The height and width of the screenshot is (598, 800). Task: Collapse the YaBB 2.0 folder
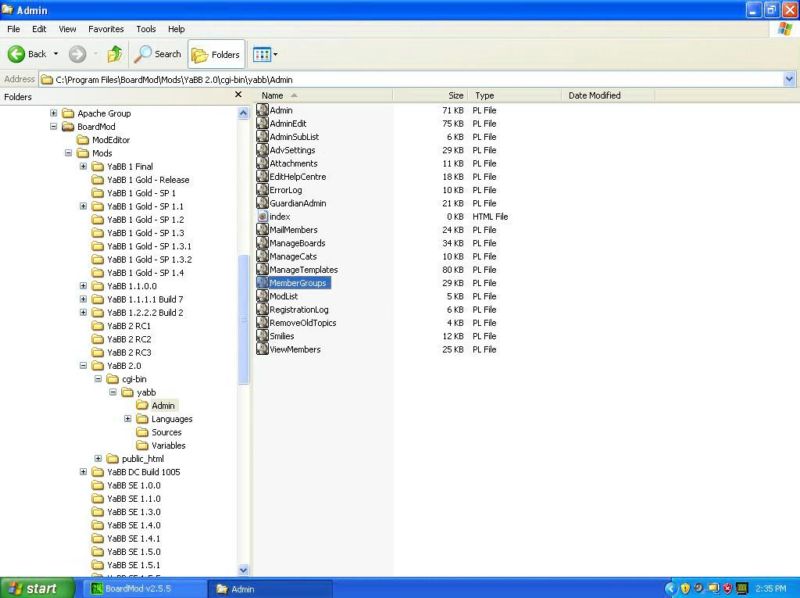click(x=83, y=365)
